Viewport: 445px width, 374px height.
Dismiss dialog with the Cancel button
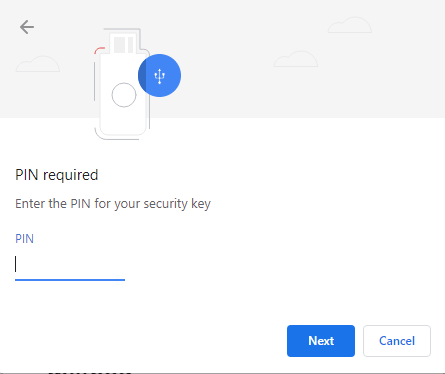click(x=397, y=341)
